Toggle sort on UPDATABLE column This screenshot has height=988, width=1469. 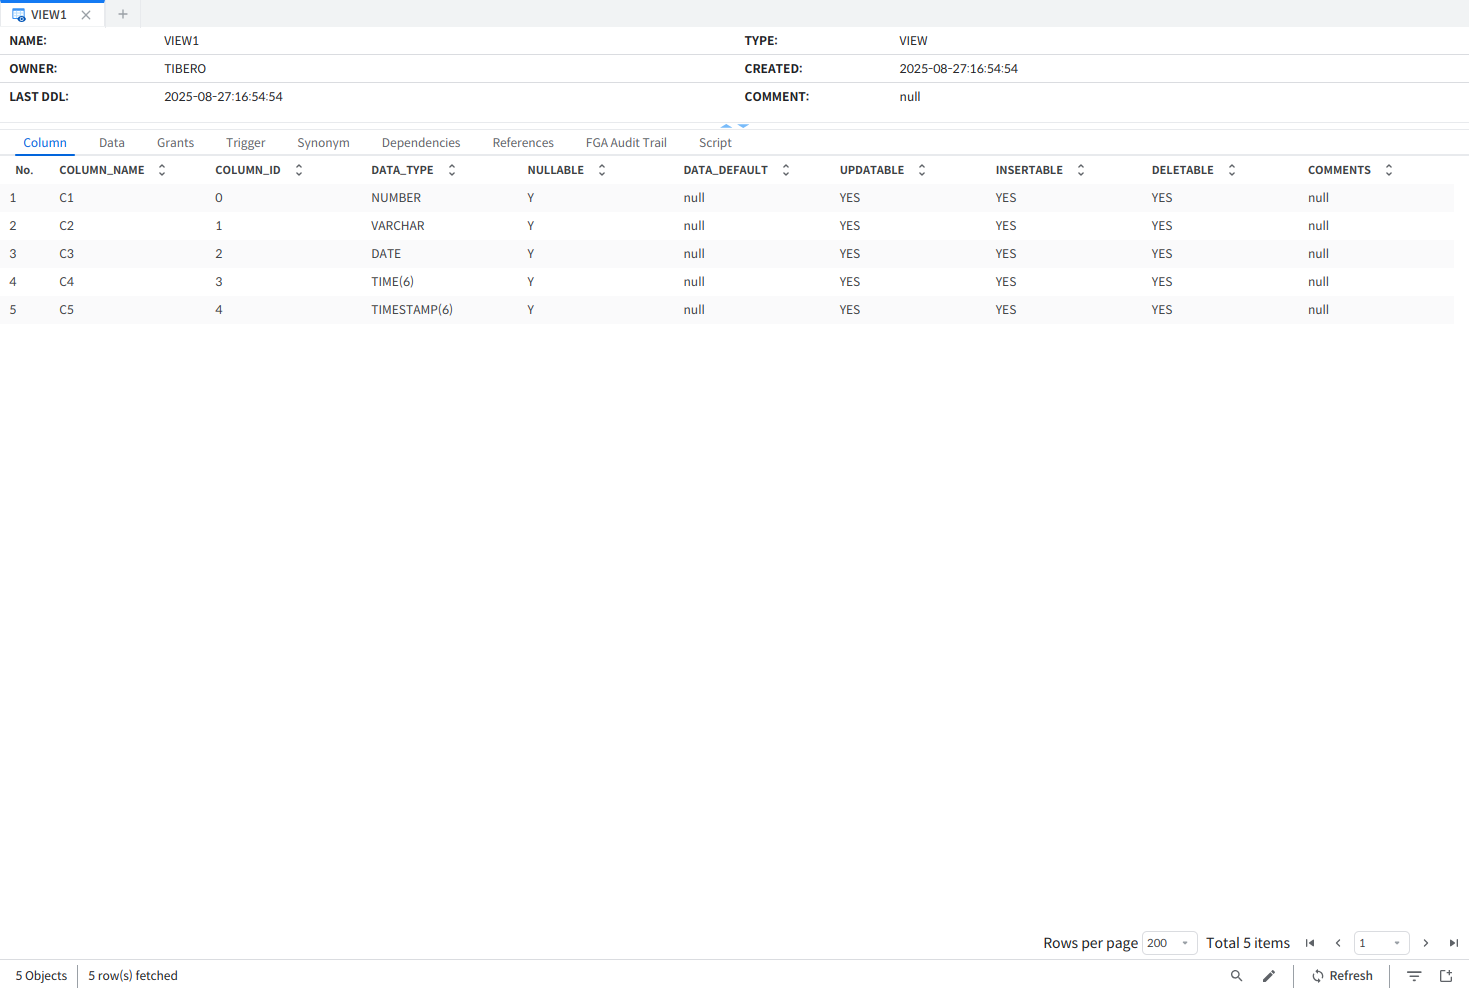[x=922, y=170]
